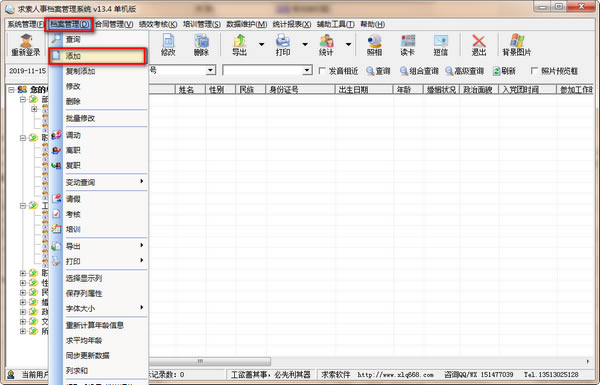The width and height of the screenshot is (600, 385).
Task: Click the 打印 printer toolbar icon
Action: [283, 45]
